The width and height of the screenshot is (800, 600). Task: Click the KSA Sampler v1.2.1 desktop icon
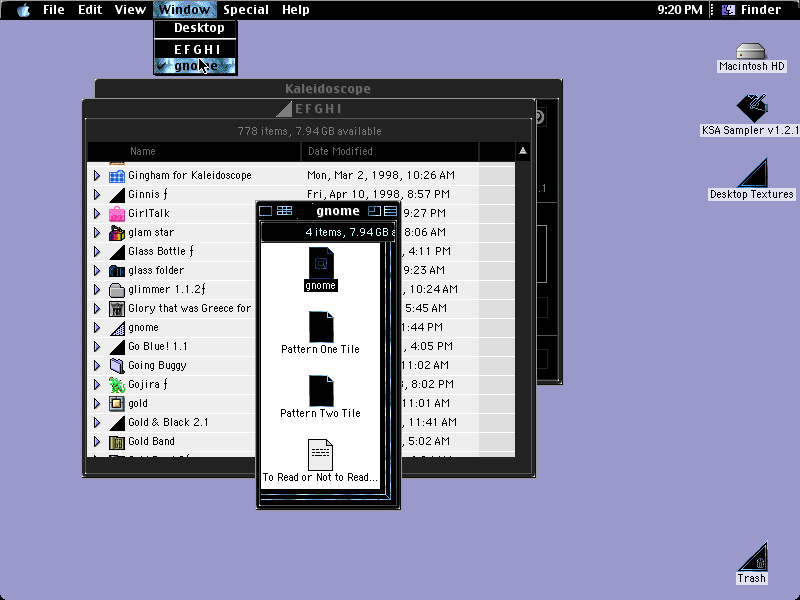click(x=752, y=108)
